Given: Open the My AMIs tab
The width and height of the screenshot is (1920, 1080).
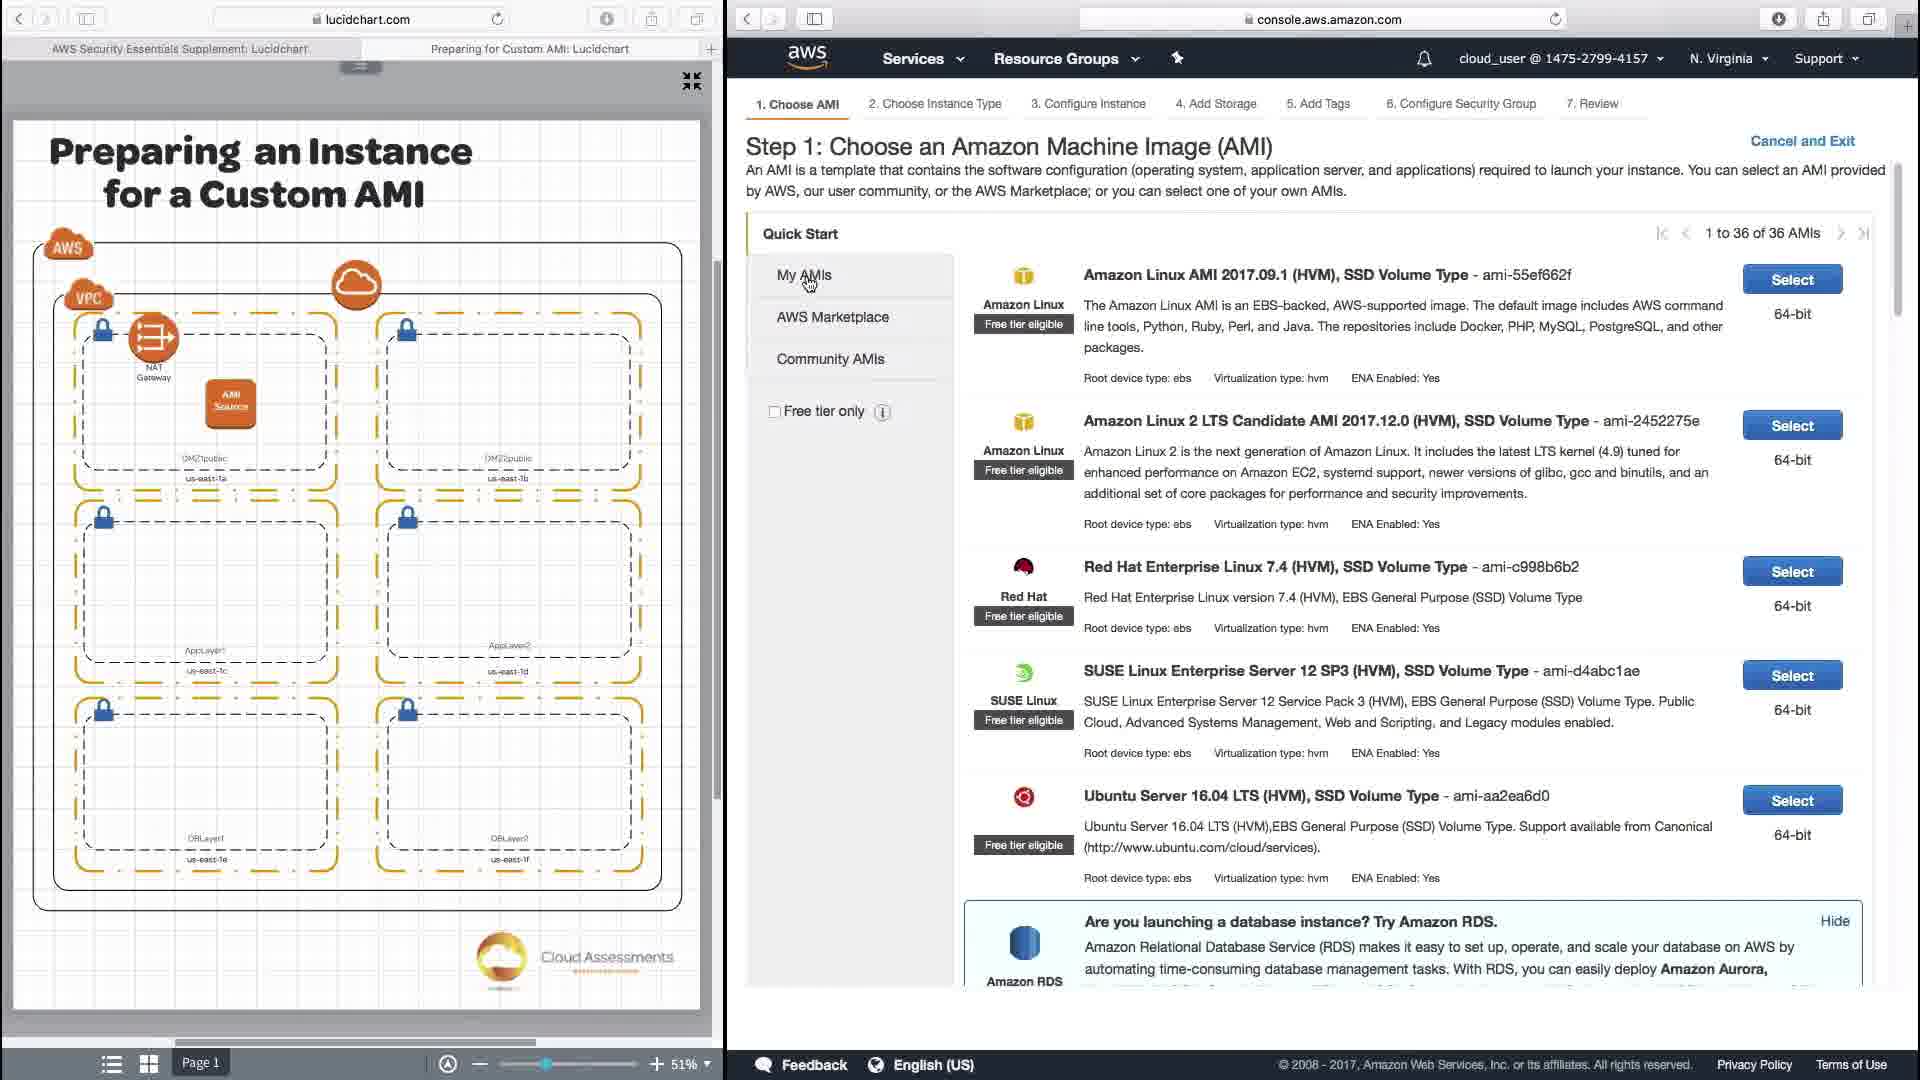Looking at the screenshot, I should [x=804, y=275].
